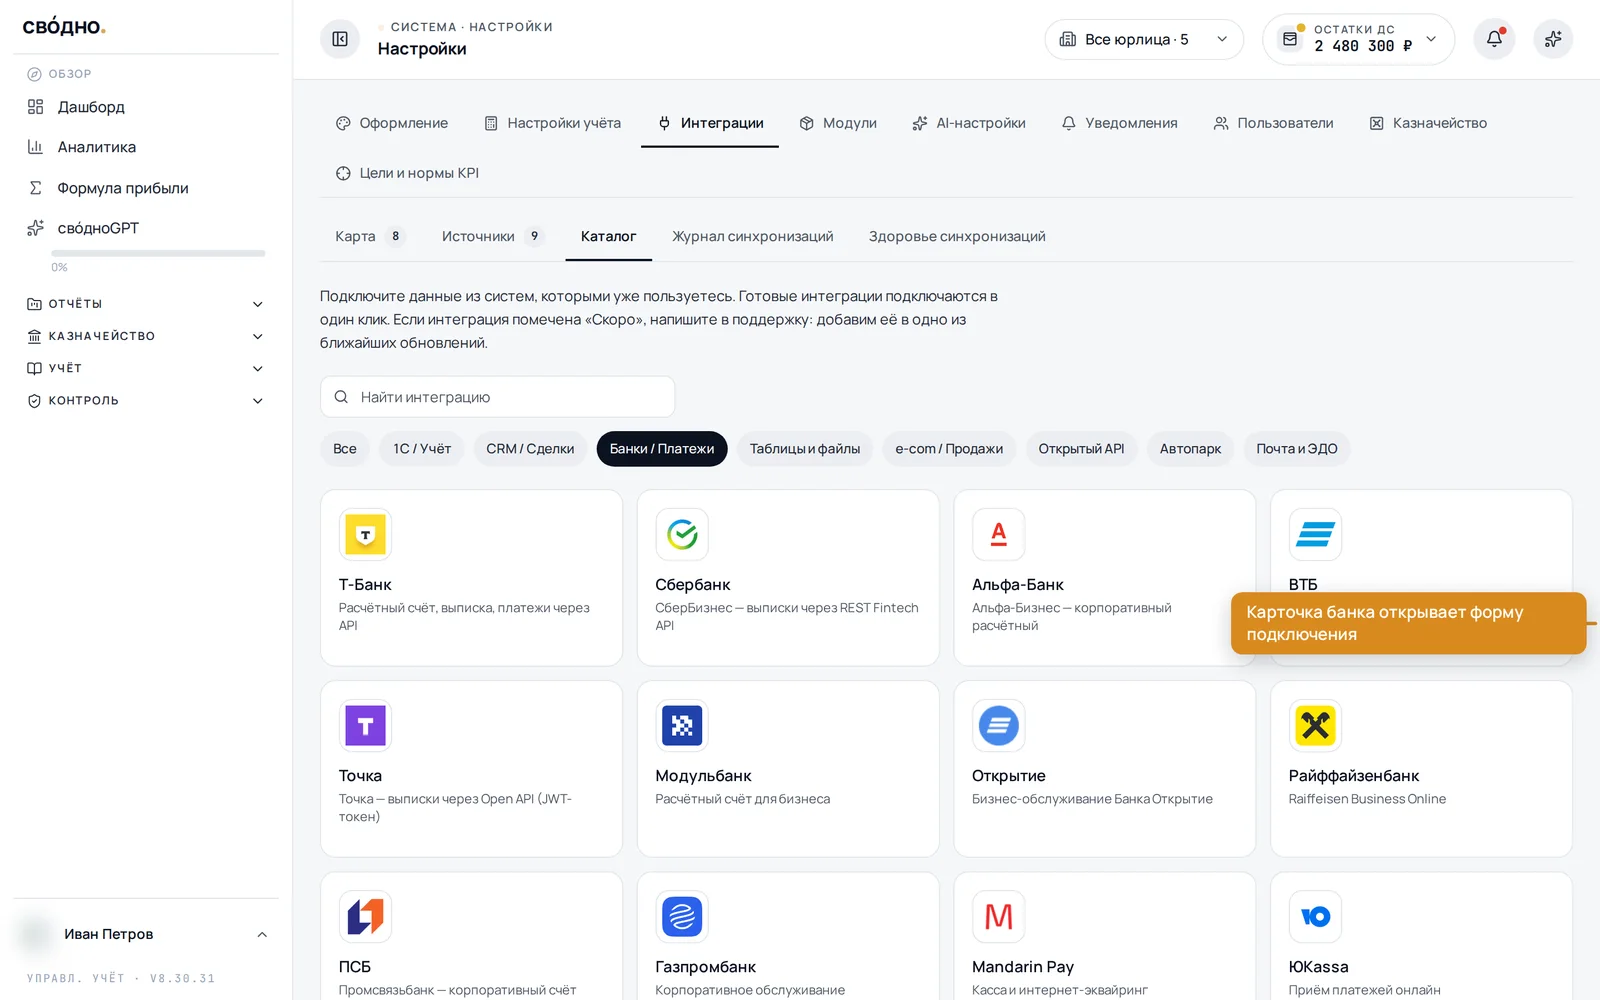1600x1000 pixels.
Task: Click the Mandarin Pay logo icon
Action: click(998, 917)
